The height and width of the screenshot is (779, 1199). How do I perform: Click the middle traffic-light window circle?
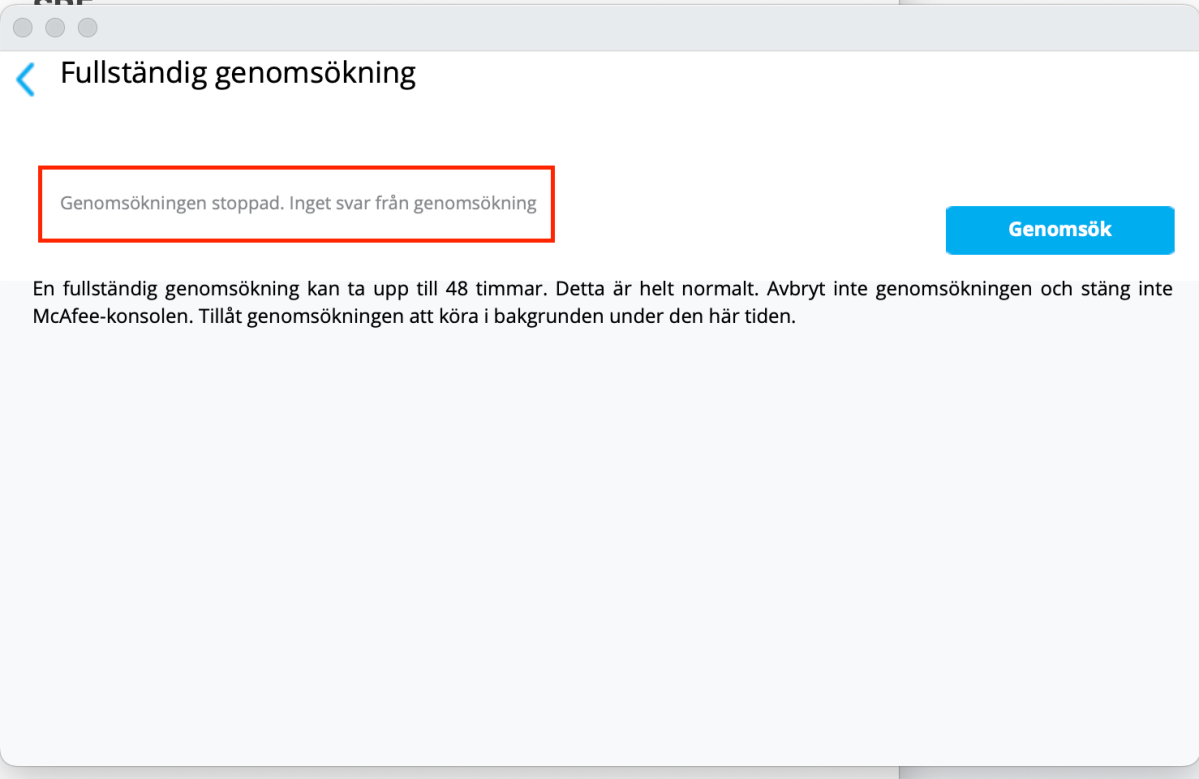pos(55,28)
